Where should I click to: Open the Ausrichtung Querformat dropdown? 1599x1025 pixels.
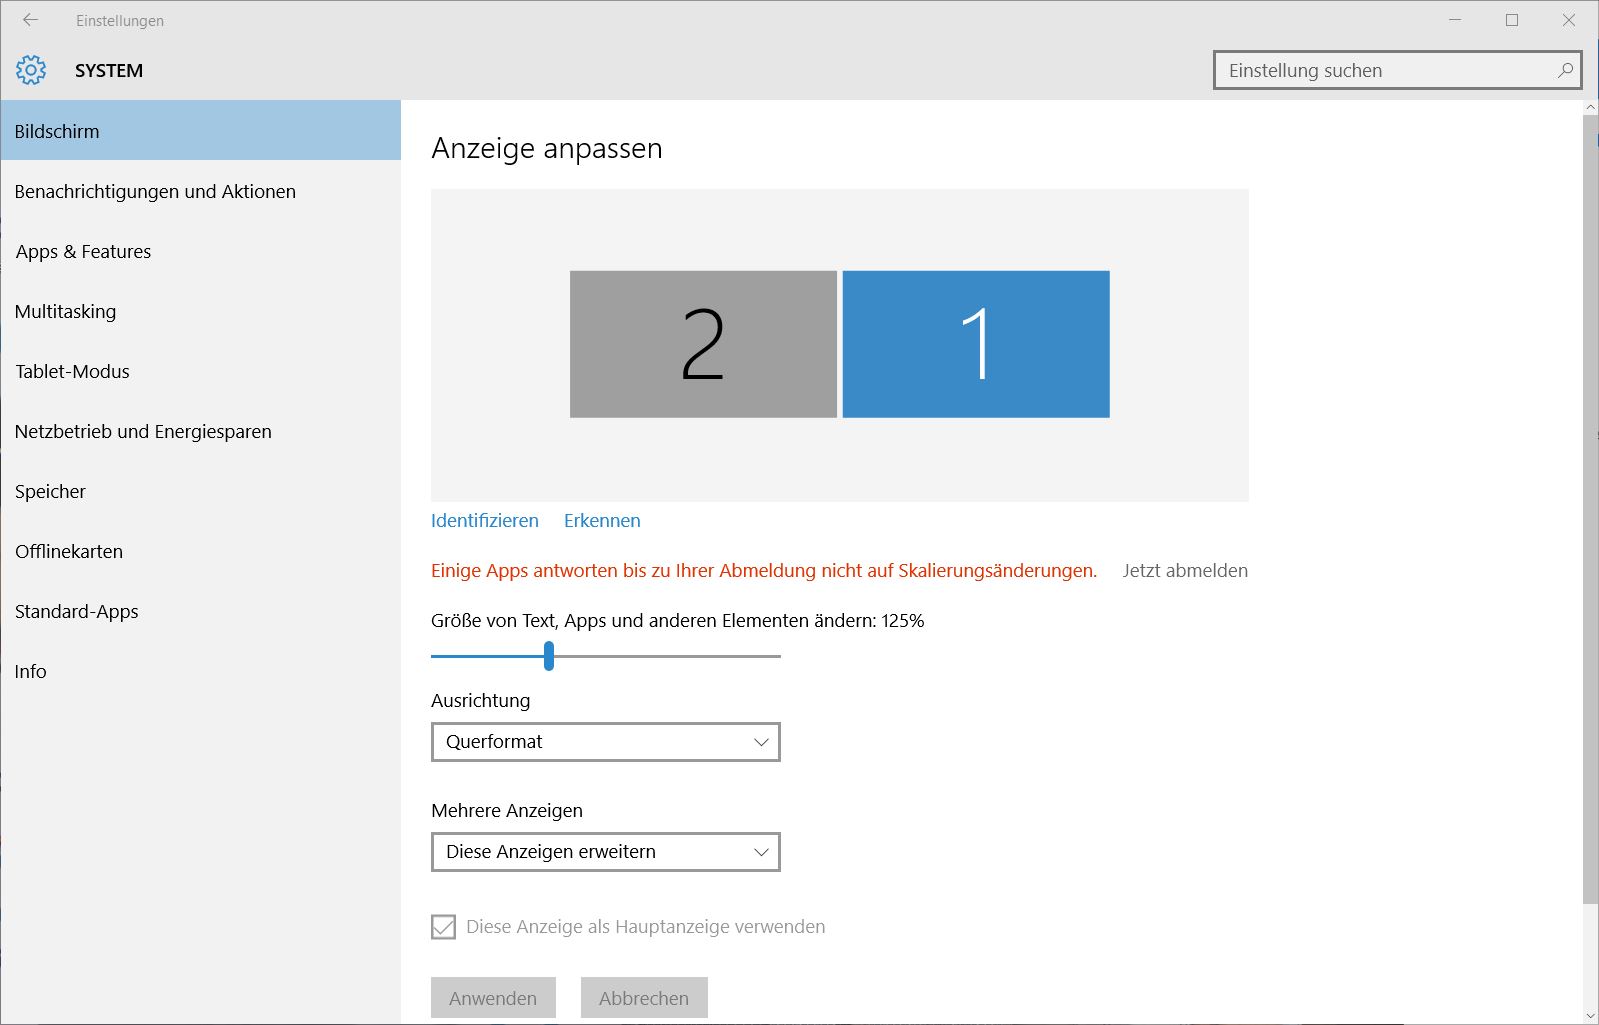(x=605, y=742)
